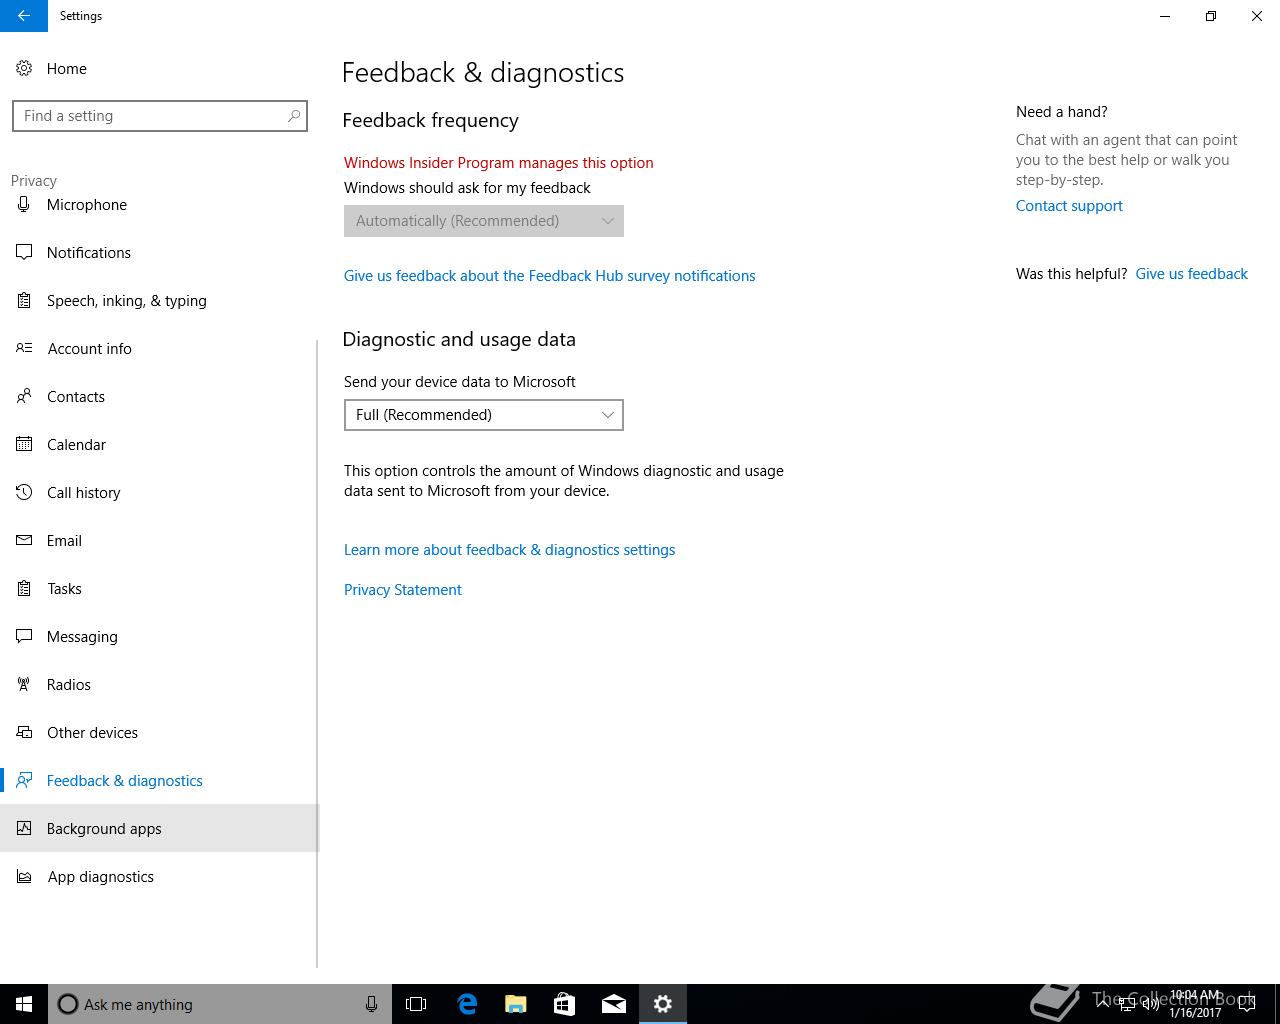
Task: Open the Windows Store from the taskbar
Action: click(564, 1004)
